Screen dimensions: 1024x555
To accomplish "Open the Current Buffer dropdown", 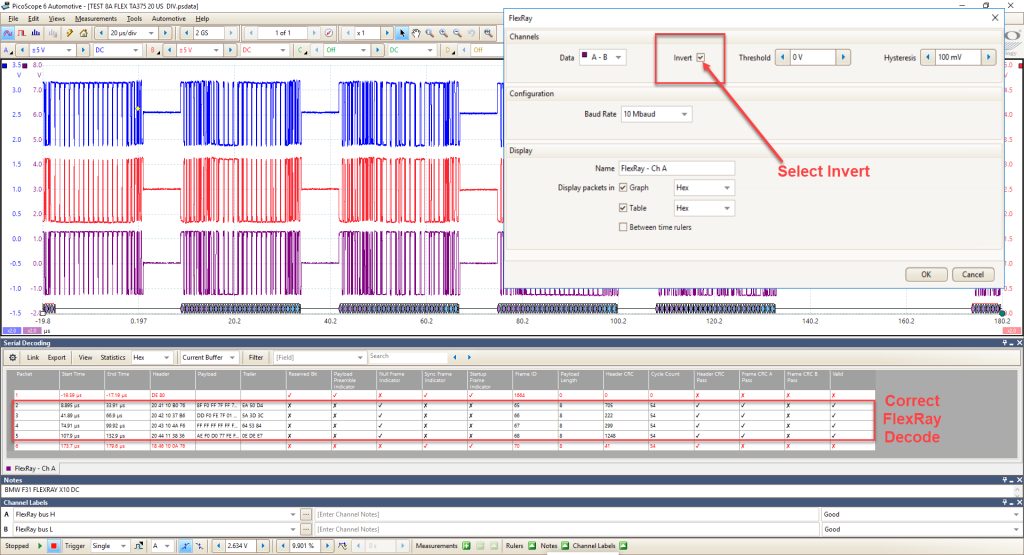I will point(208,357).
